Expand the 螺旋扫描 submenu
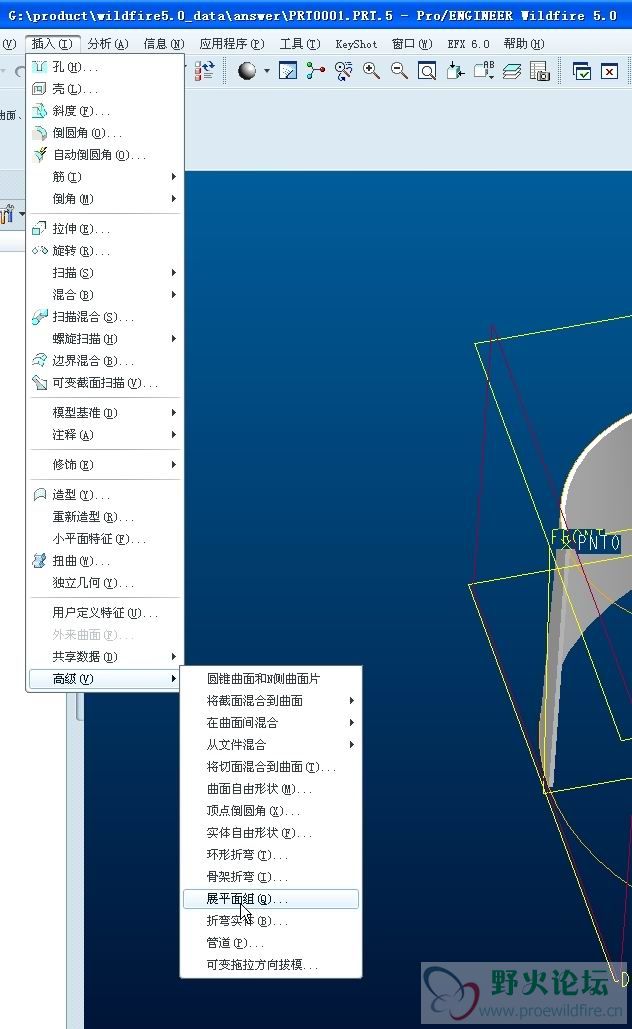632x1029 pixels. click(105, 339)
